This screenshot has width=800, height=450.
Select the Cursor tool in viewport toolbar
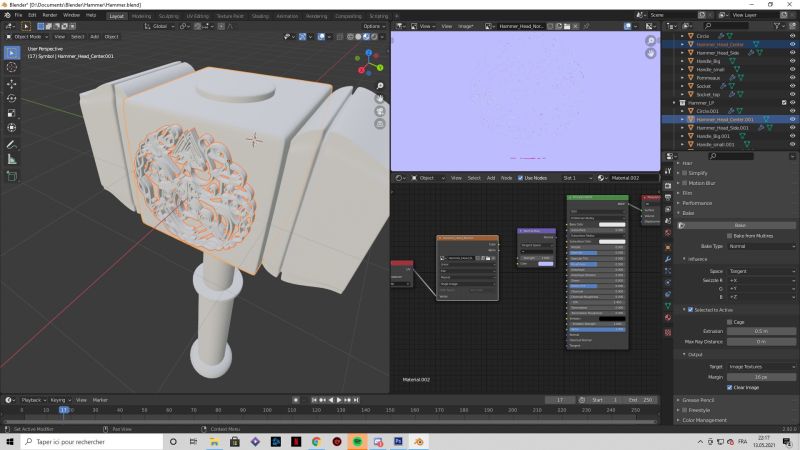tap(12, 67)
